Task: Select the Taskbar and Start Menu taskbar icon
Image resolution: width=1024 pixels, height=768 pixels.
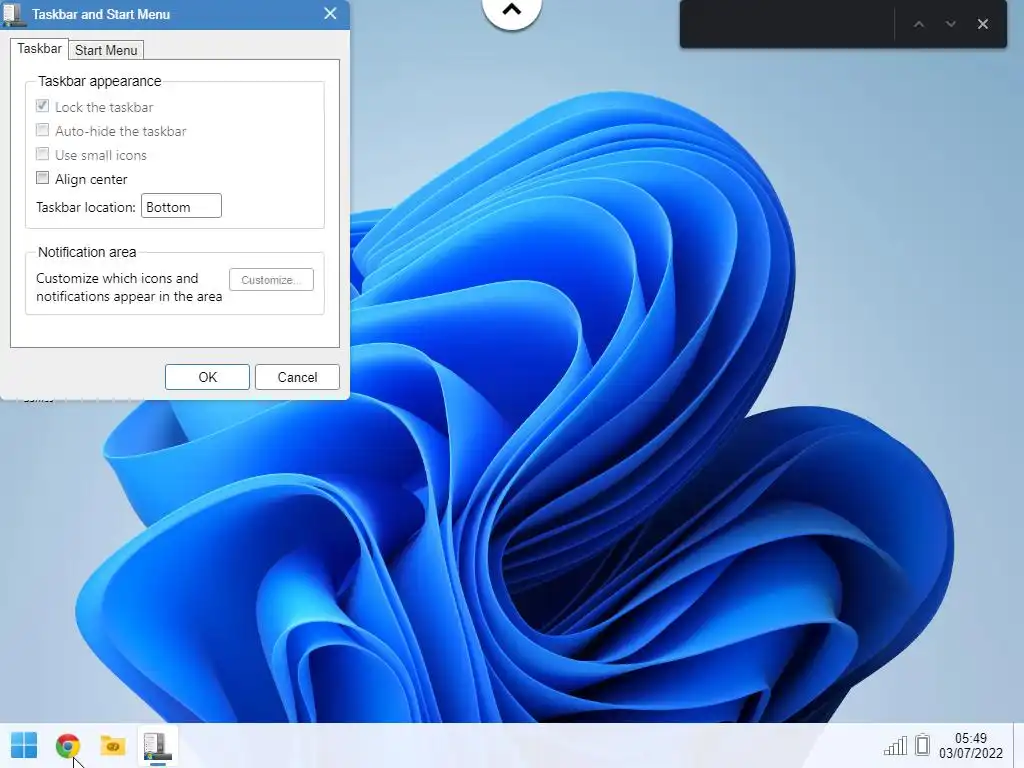Action: pyautogui.click(x=157, y=746)
